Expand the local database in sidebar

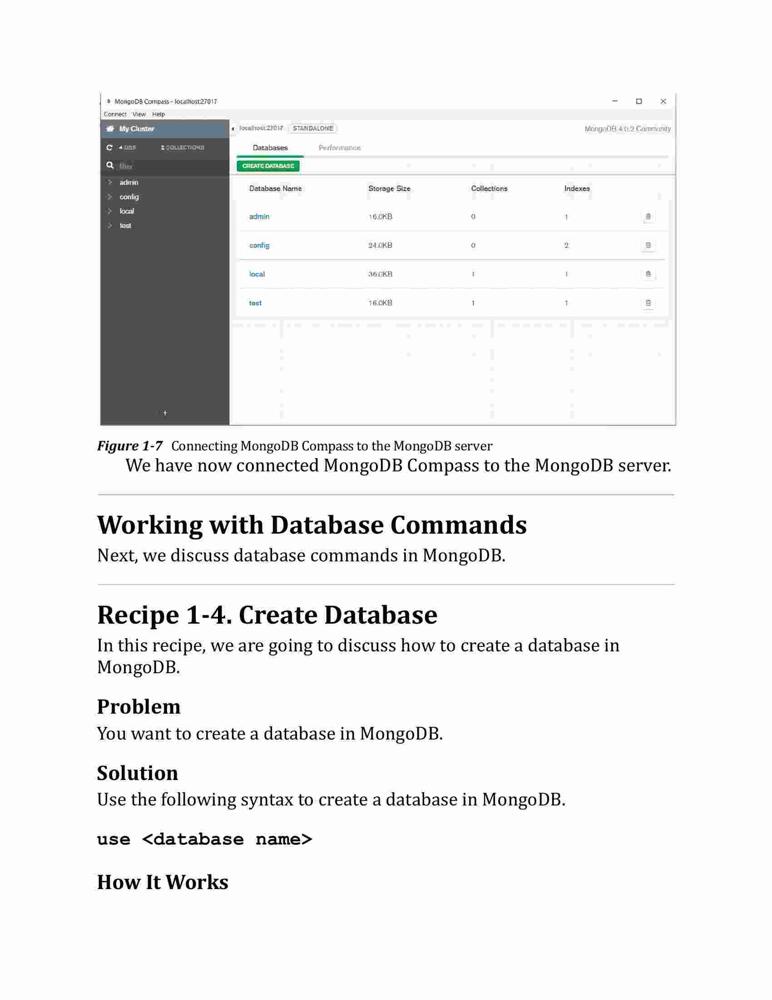[x=110, y=211]
